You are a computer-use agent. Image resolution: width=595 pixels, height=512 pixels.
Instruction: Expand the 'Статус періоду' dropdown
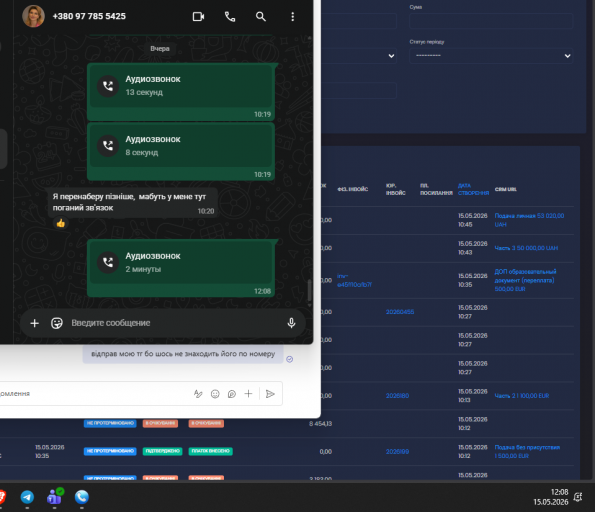click(x=491, y=56)
